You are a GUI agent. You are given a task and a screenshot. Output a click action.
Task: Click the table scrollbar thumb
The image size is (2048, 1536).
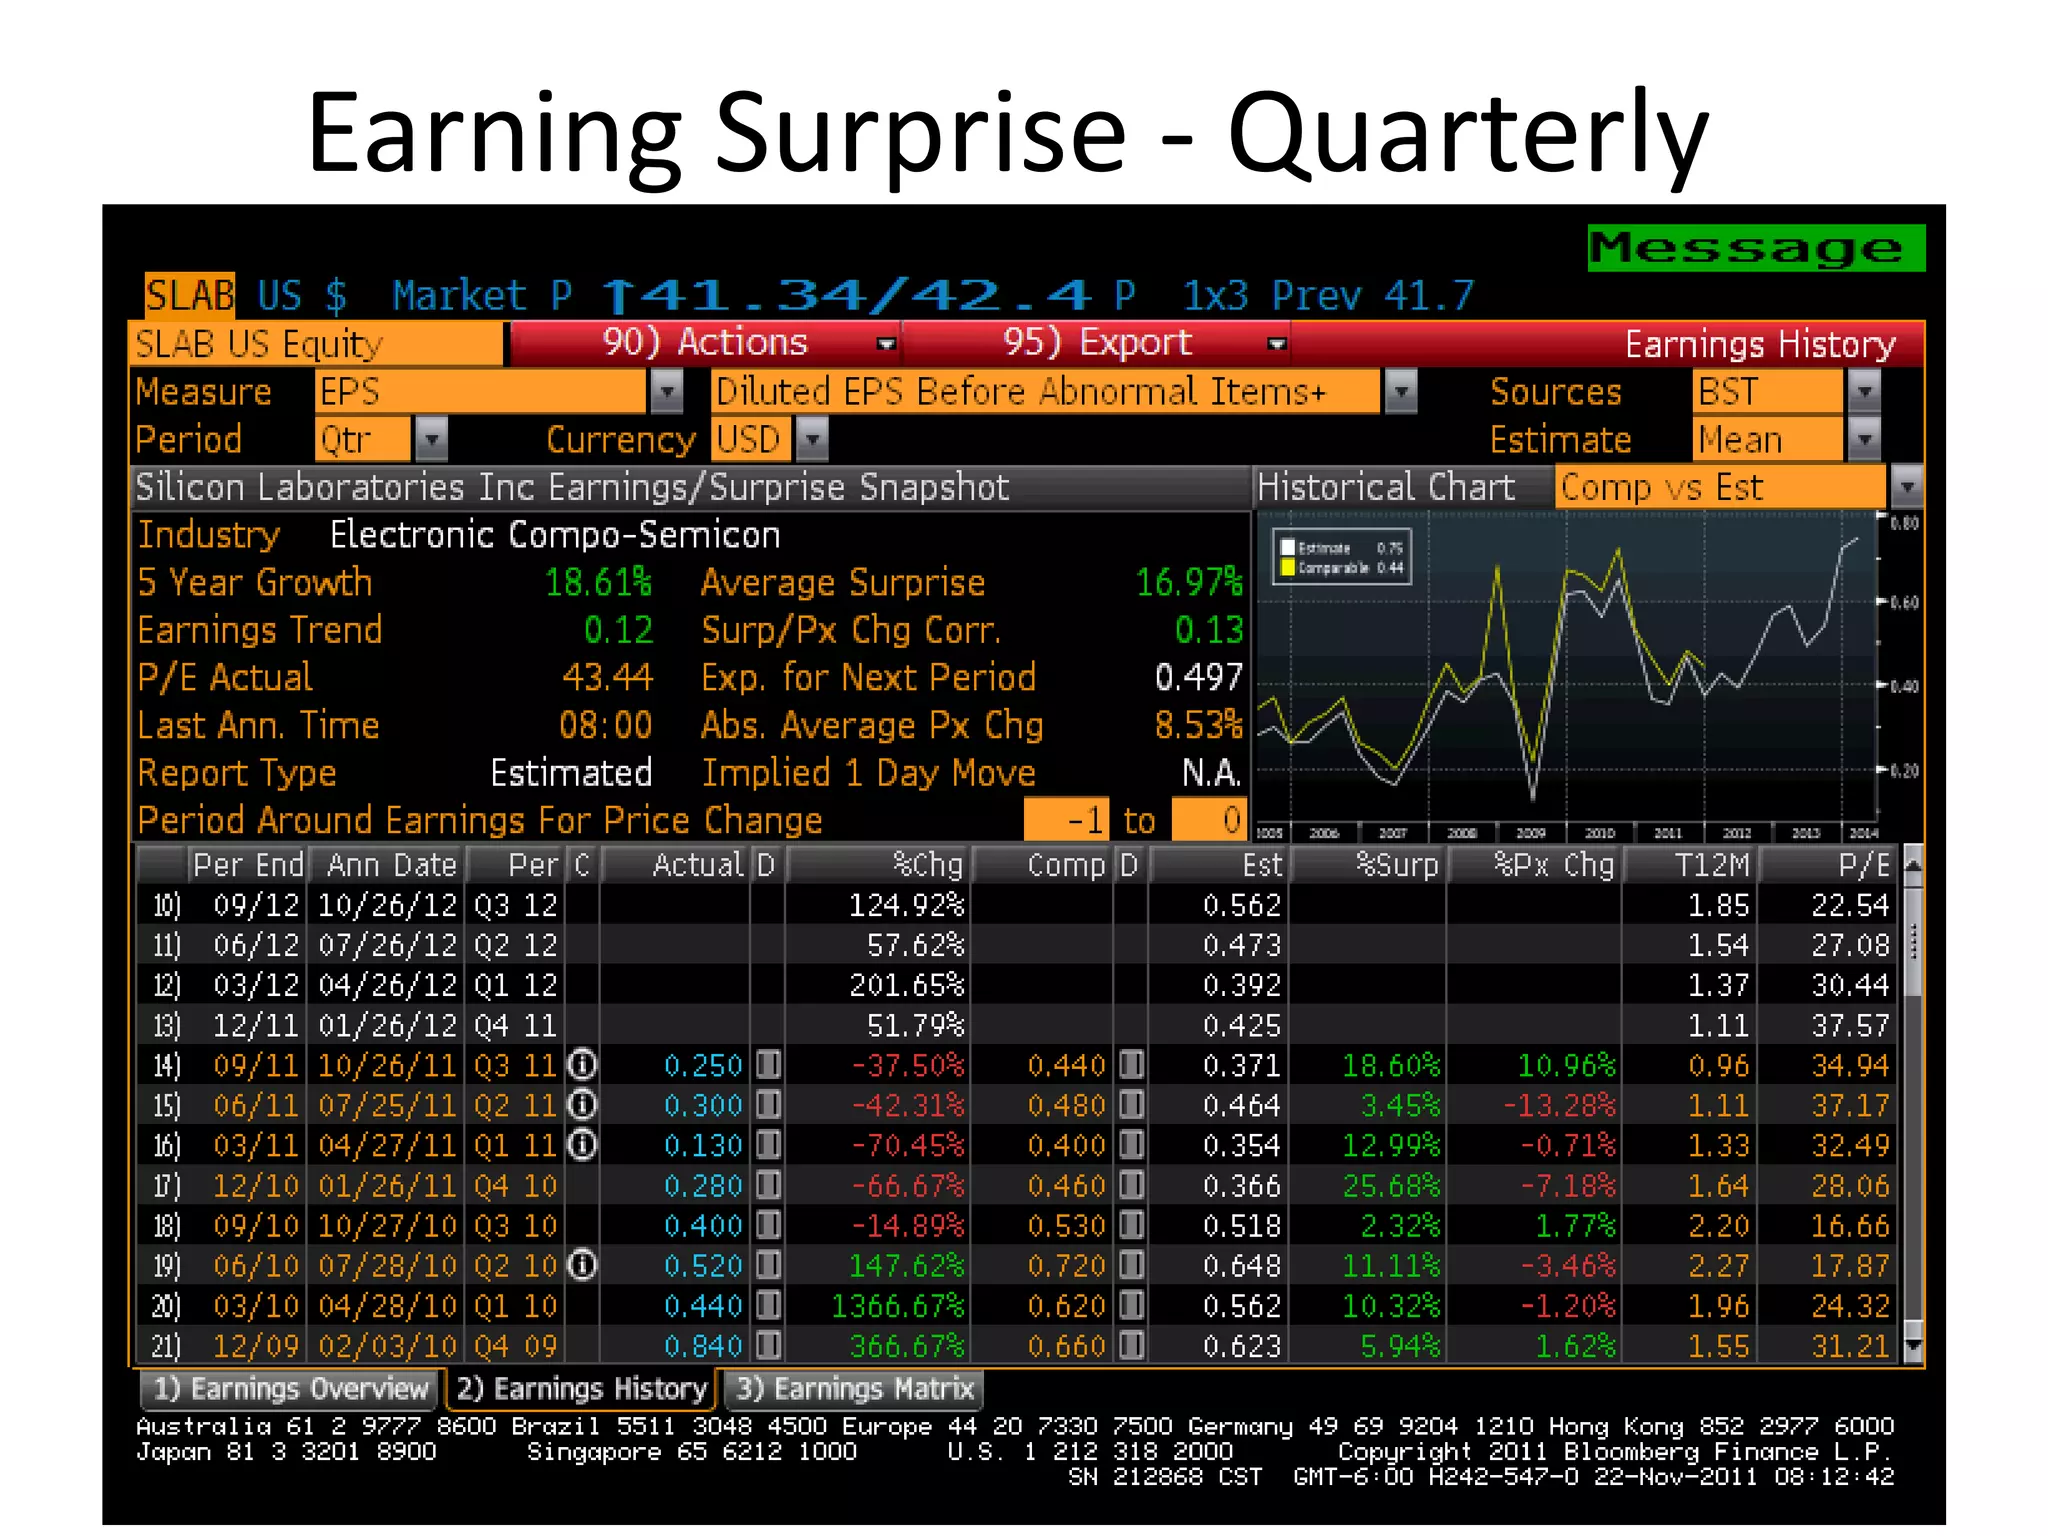pos(1914,942)
